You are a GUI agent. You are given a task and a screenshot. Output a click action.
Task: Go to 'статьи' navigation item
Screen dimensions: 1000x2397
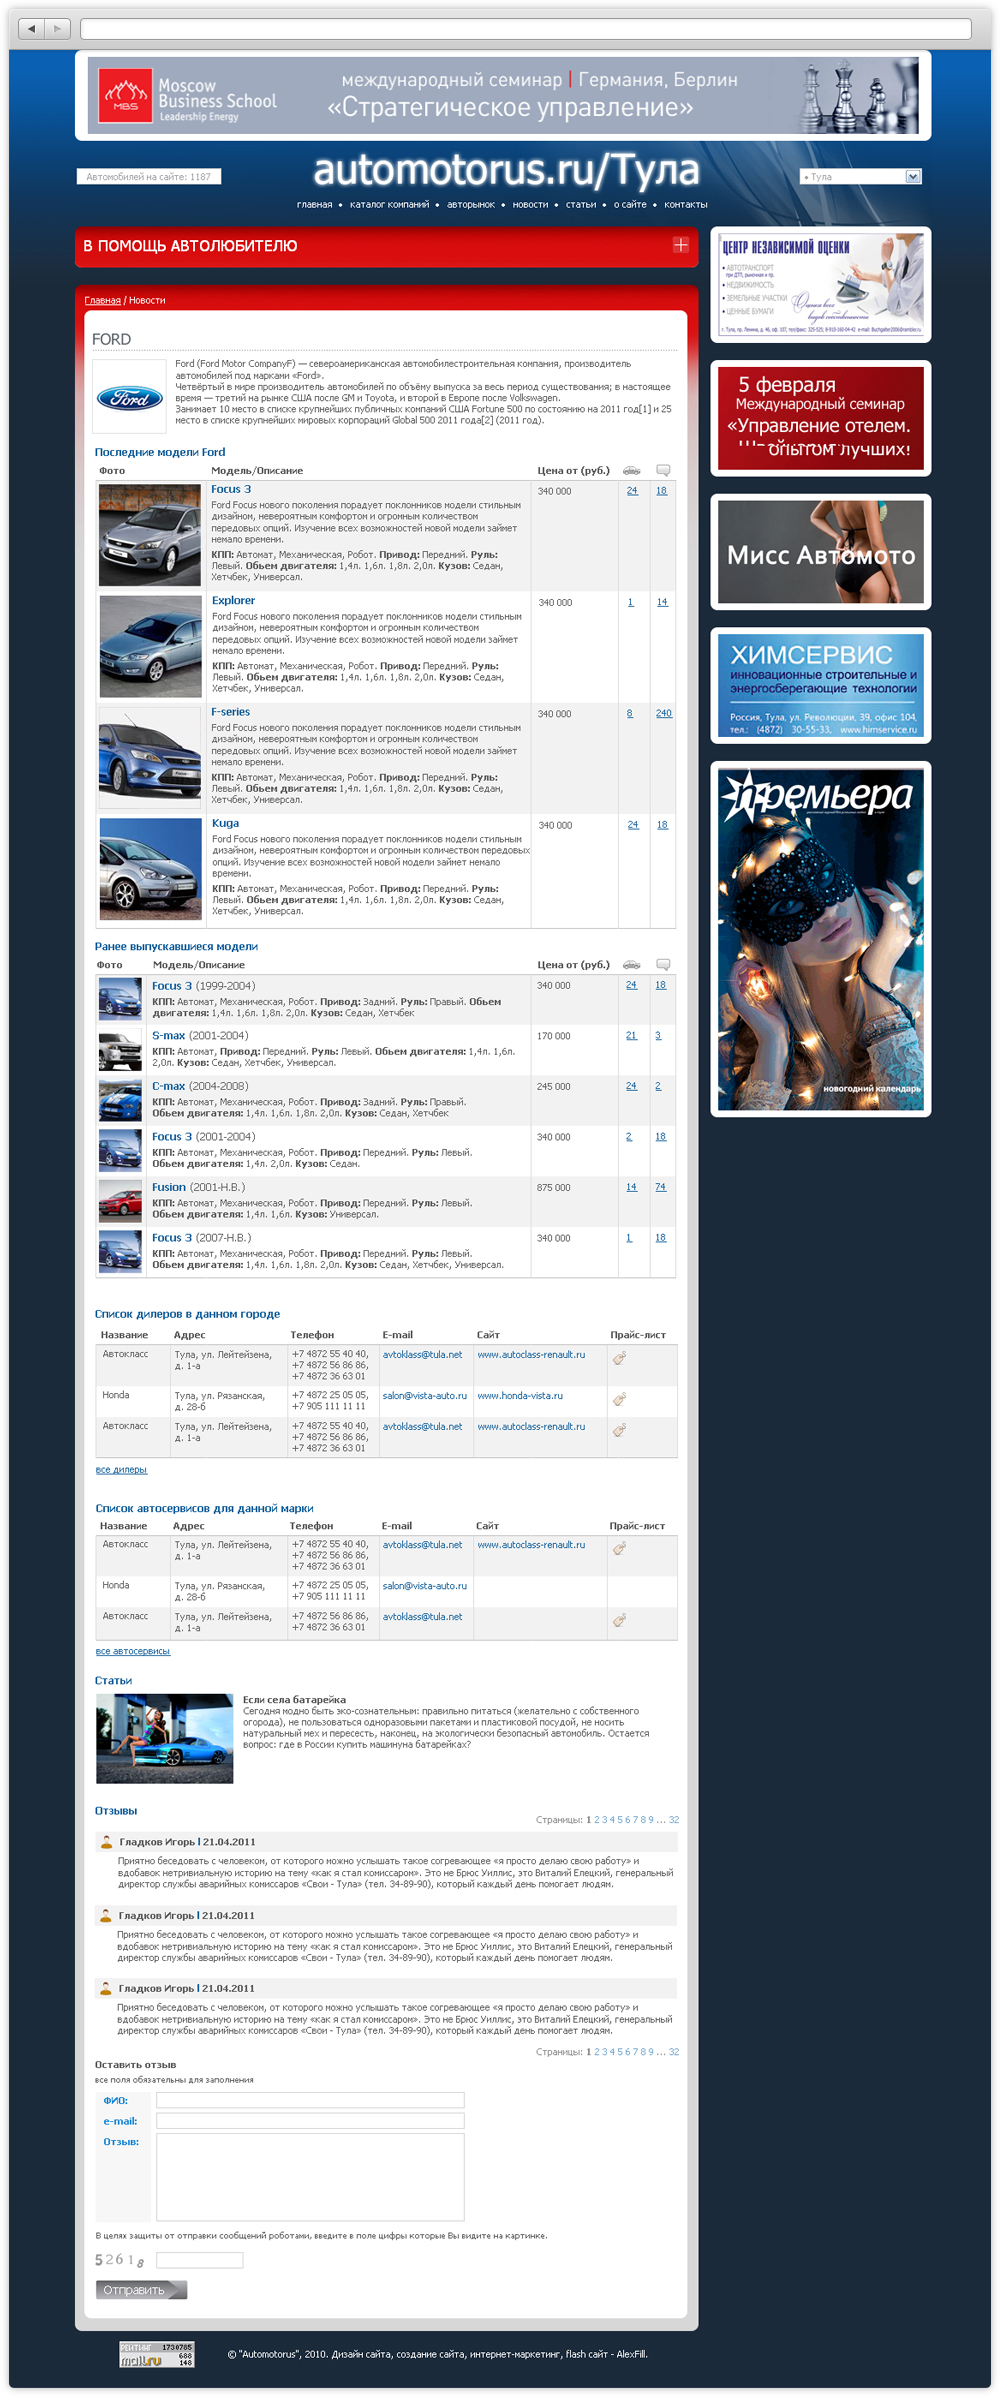tap(581, 205)
